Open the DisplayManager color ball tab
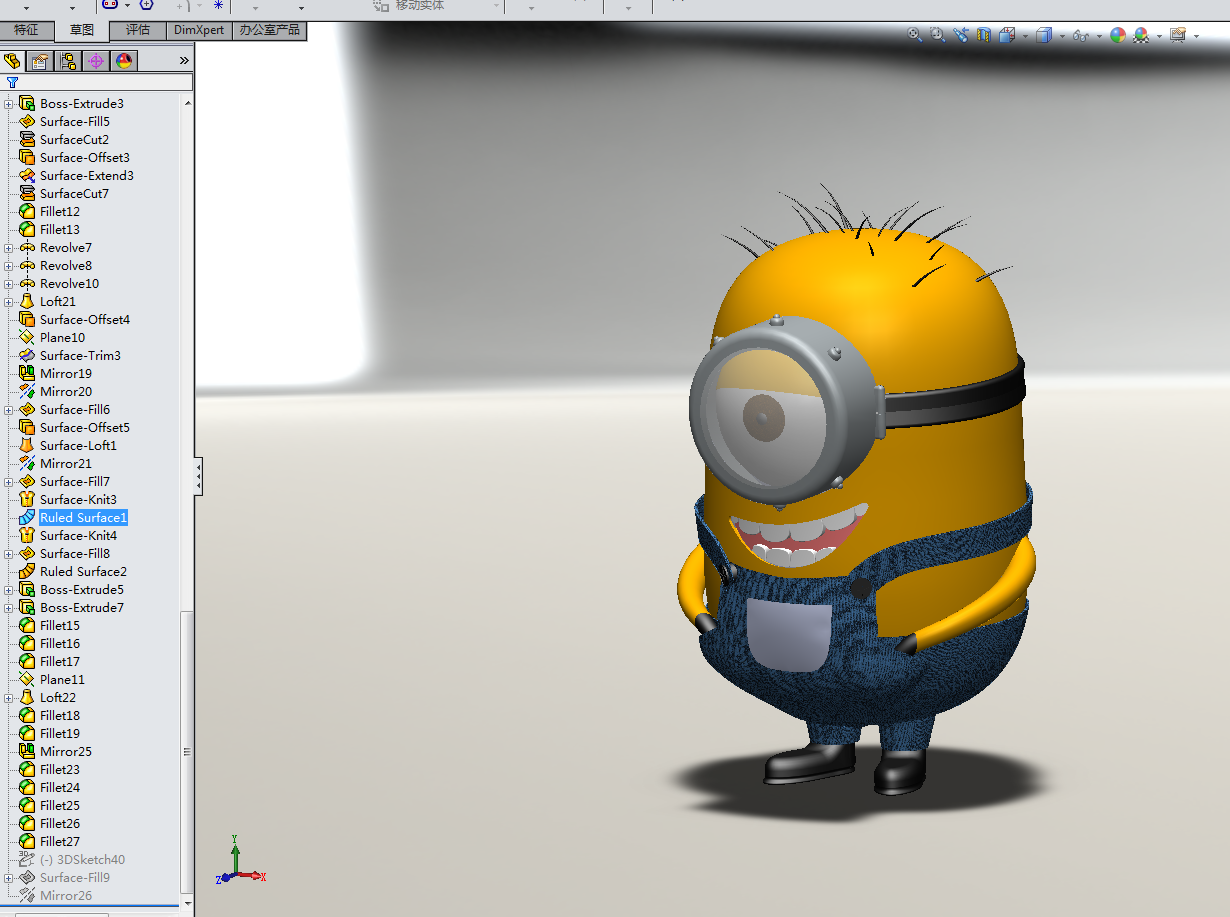This screenshot has width=1230, height=917. [x=124, y=61]
